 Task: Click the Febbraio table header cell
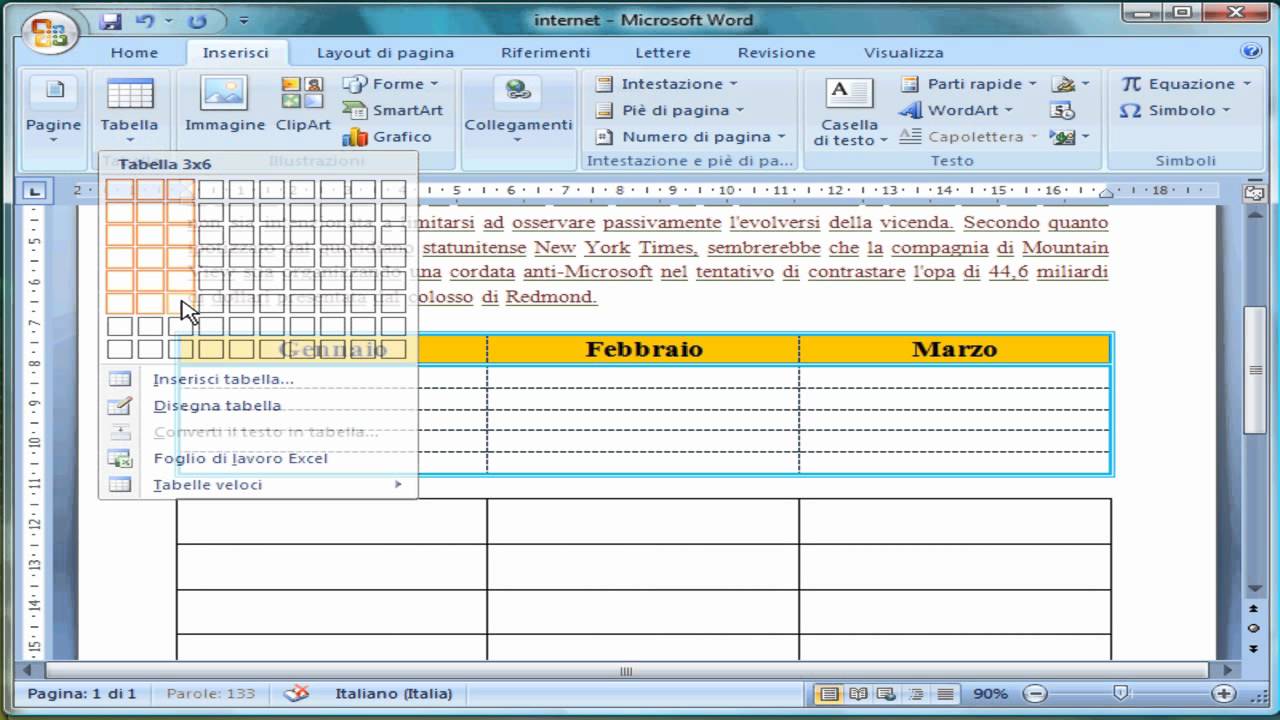(643, 349)
